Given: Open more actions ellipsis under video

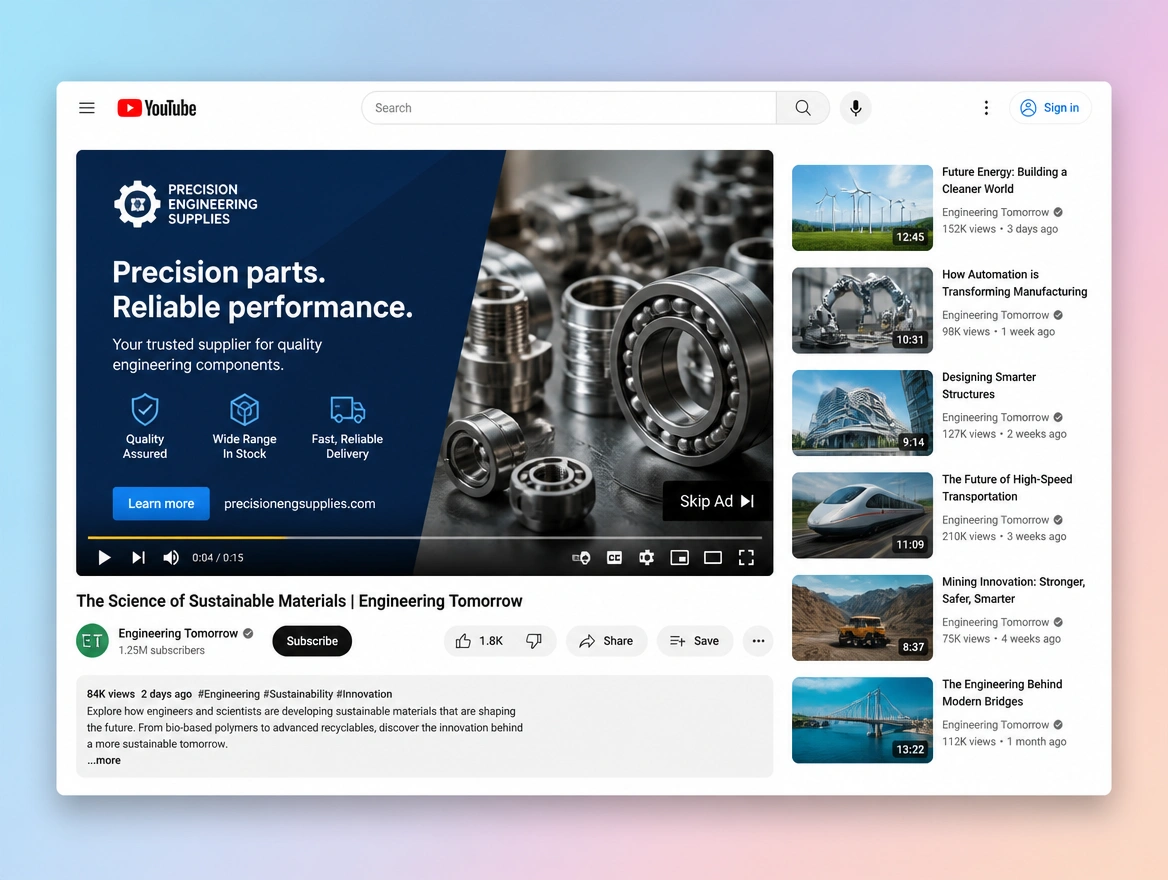Looking at the screenshot, I should [x=758, y=641].
